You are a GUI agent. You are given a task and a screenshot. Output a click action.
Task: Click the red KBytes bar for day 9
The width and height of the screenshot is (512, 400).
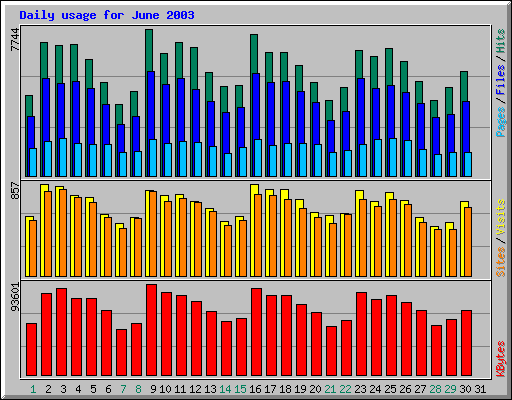152,330
